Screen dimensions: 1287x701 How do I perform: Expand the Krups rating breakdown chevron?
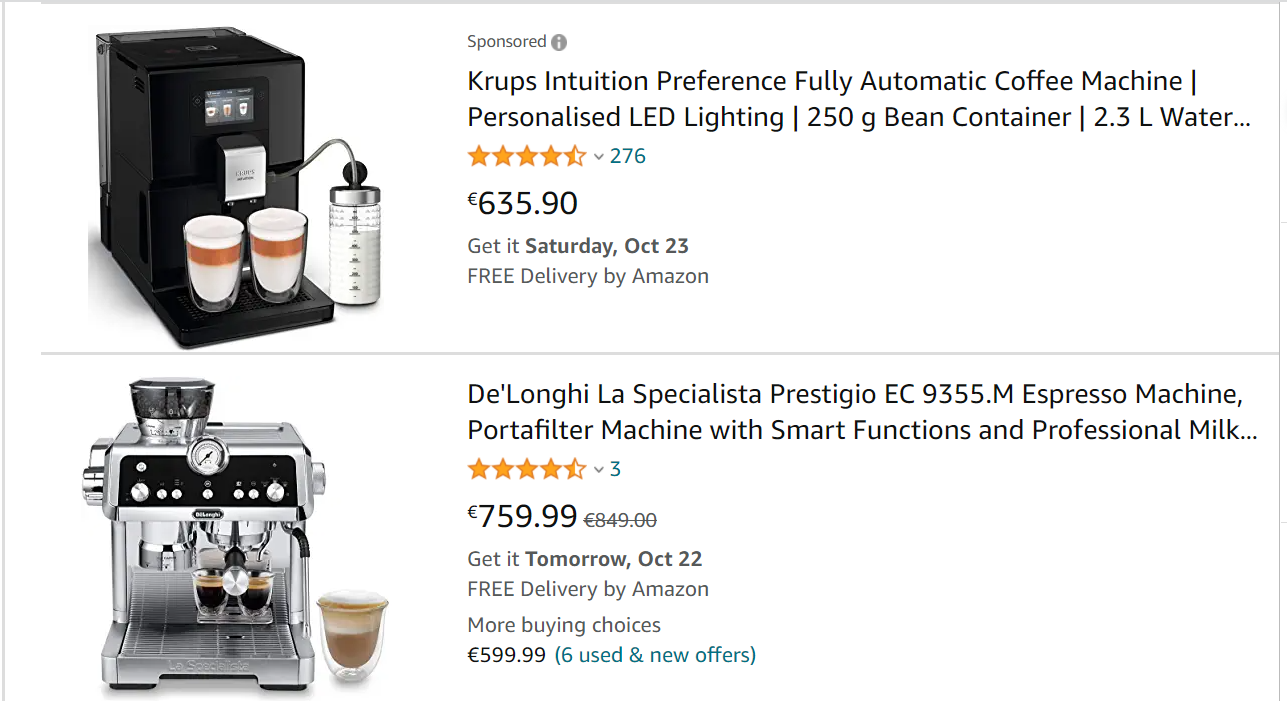click(x=599, y=157)
